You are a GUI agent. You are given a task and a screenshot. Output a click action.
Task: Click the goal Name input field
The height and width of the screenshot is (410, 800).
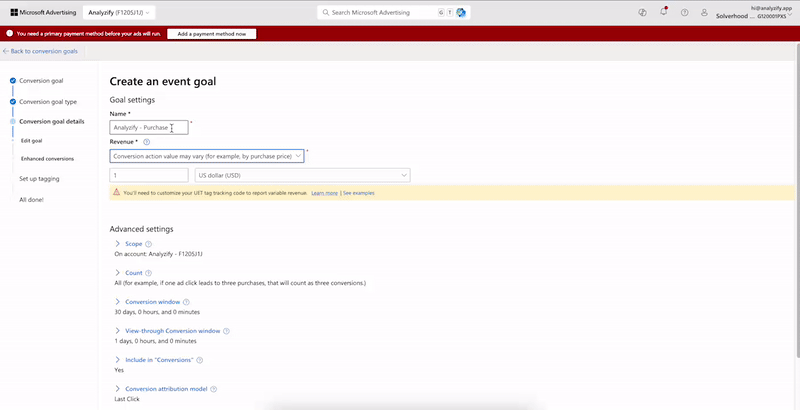point(149,127)
